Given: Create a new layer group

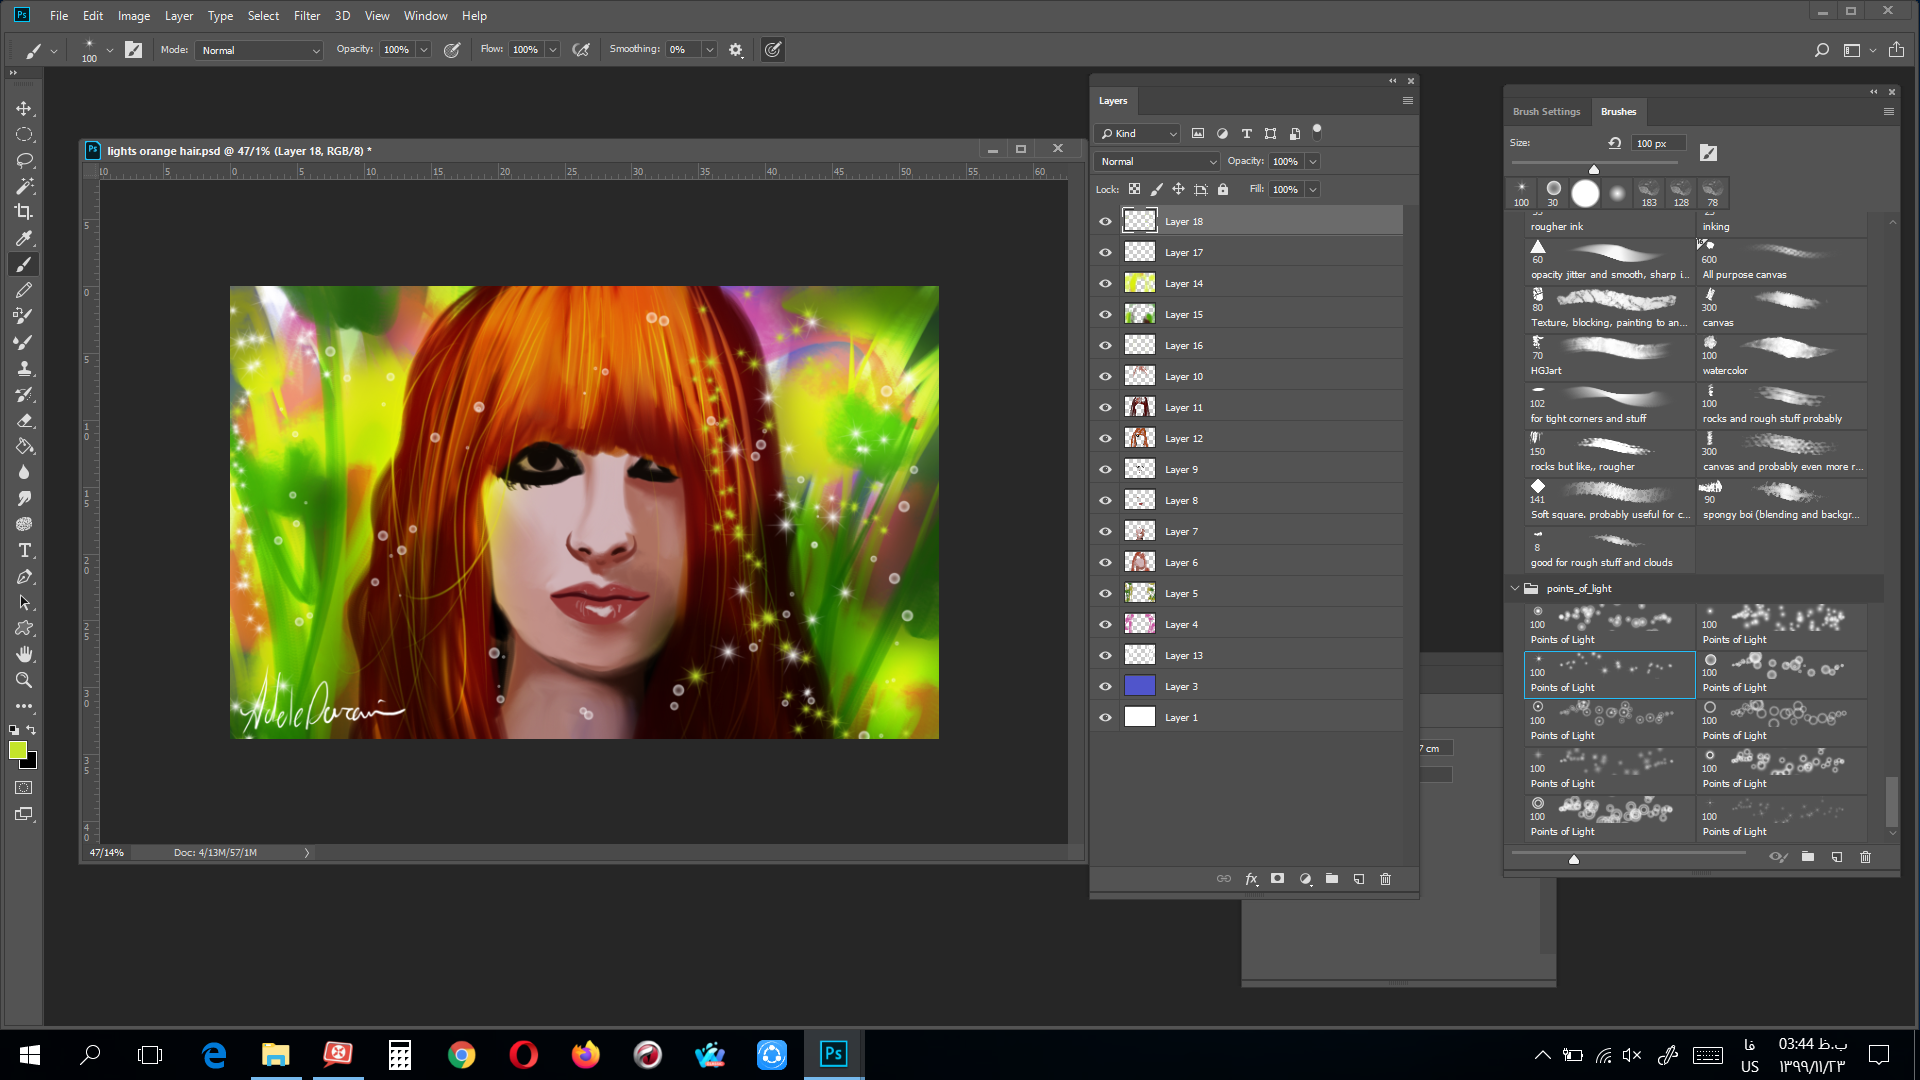Looking at the screenshot, I should [x=1332, y=879].
